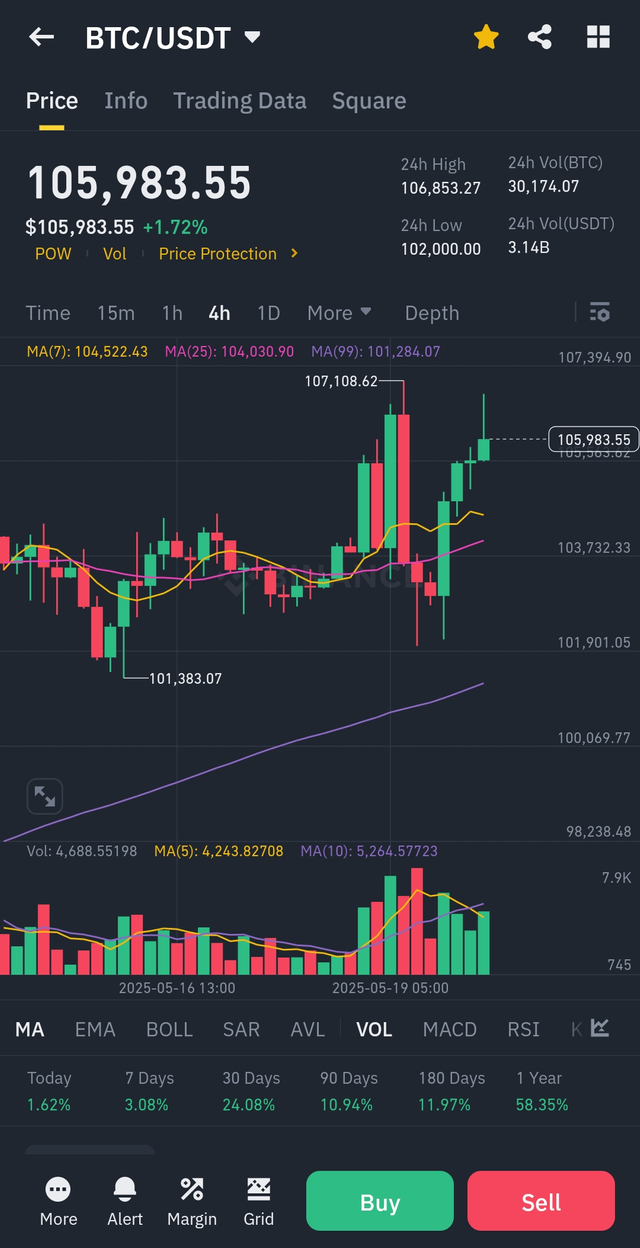Select the 4h chart interval
Image resolution: width=640 pixels, height=1248 pixels.
[219, 313]
